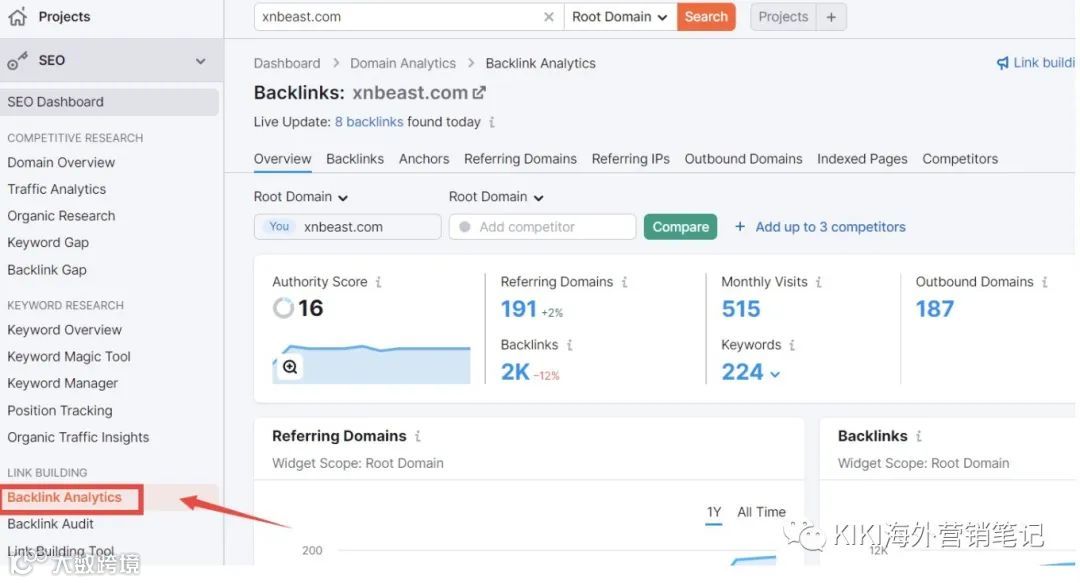Open the external link icon beside xnbeast.com
The image size is (1080, 583).
[479, 92]
